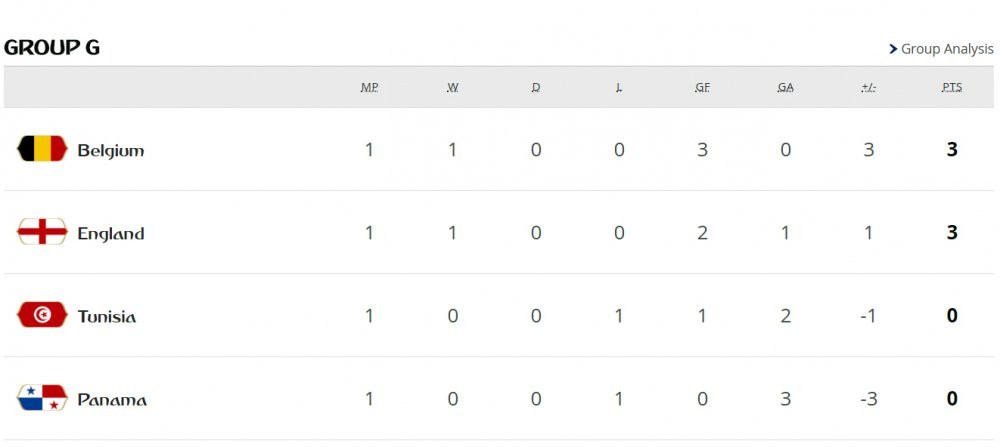The image size is (1000, 447).
Task: Click the D column header
Action: [x=536, y=87]
